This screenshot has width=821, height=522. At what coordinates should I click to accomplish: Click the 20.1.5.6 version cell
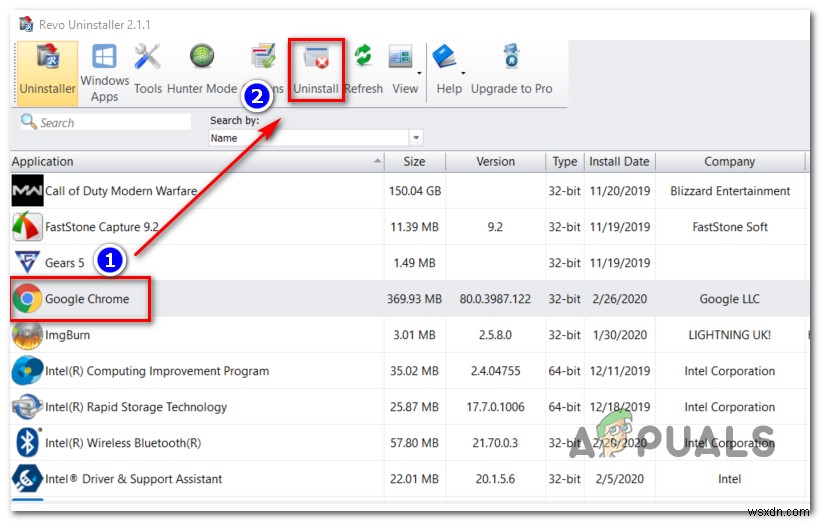coord(495,479)
